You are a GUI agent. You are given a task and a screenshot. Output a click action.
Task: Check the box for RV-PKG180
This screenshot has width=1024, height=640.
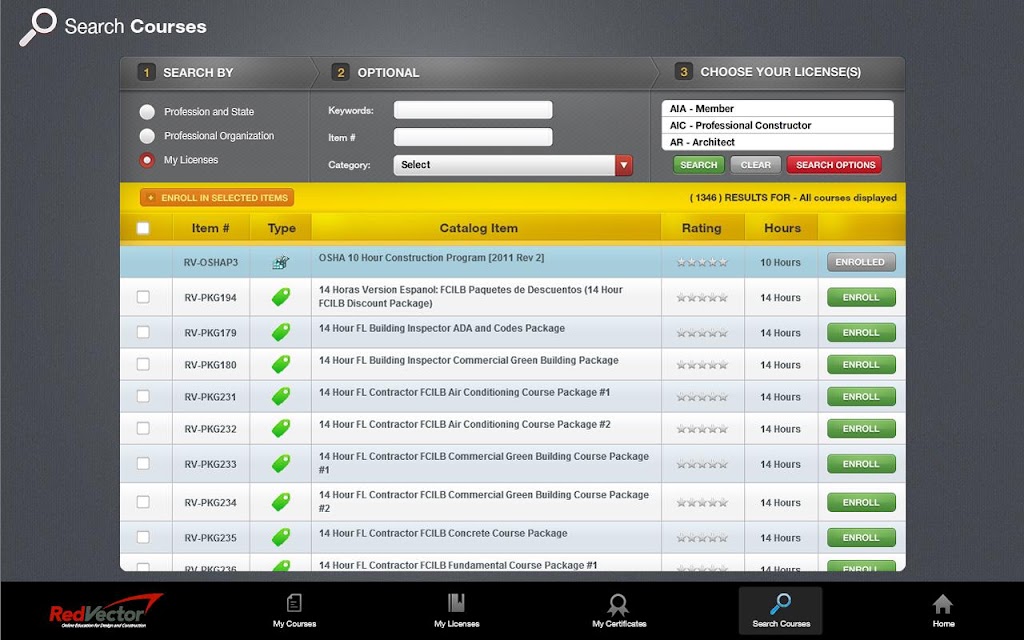pos(143,364)
